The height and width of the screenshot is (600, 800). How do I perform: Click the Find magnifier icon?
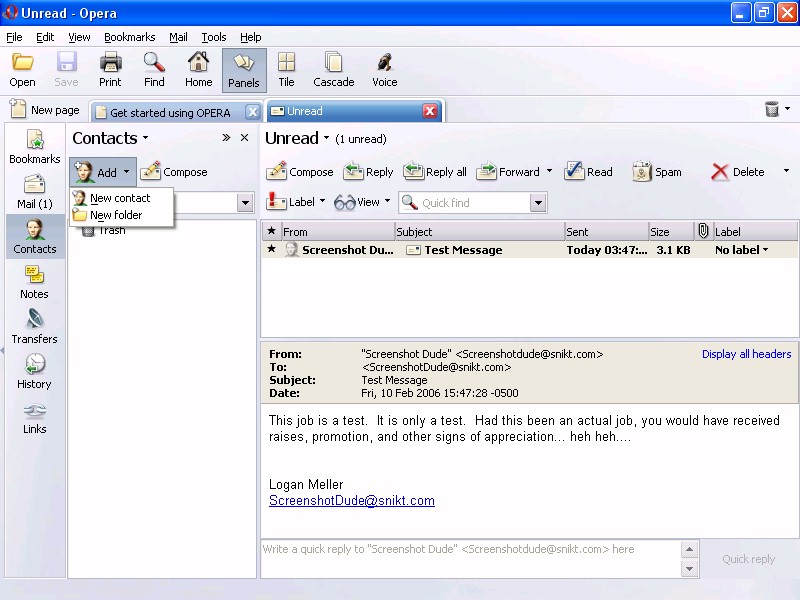(154, 69)
